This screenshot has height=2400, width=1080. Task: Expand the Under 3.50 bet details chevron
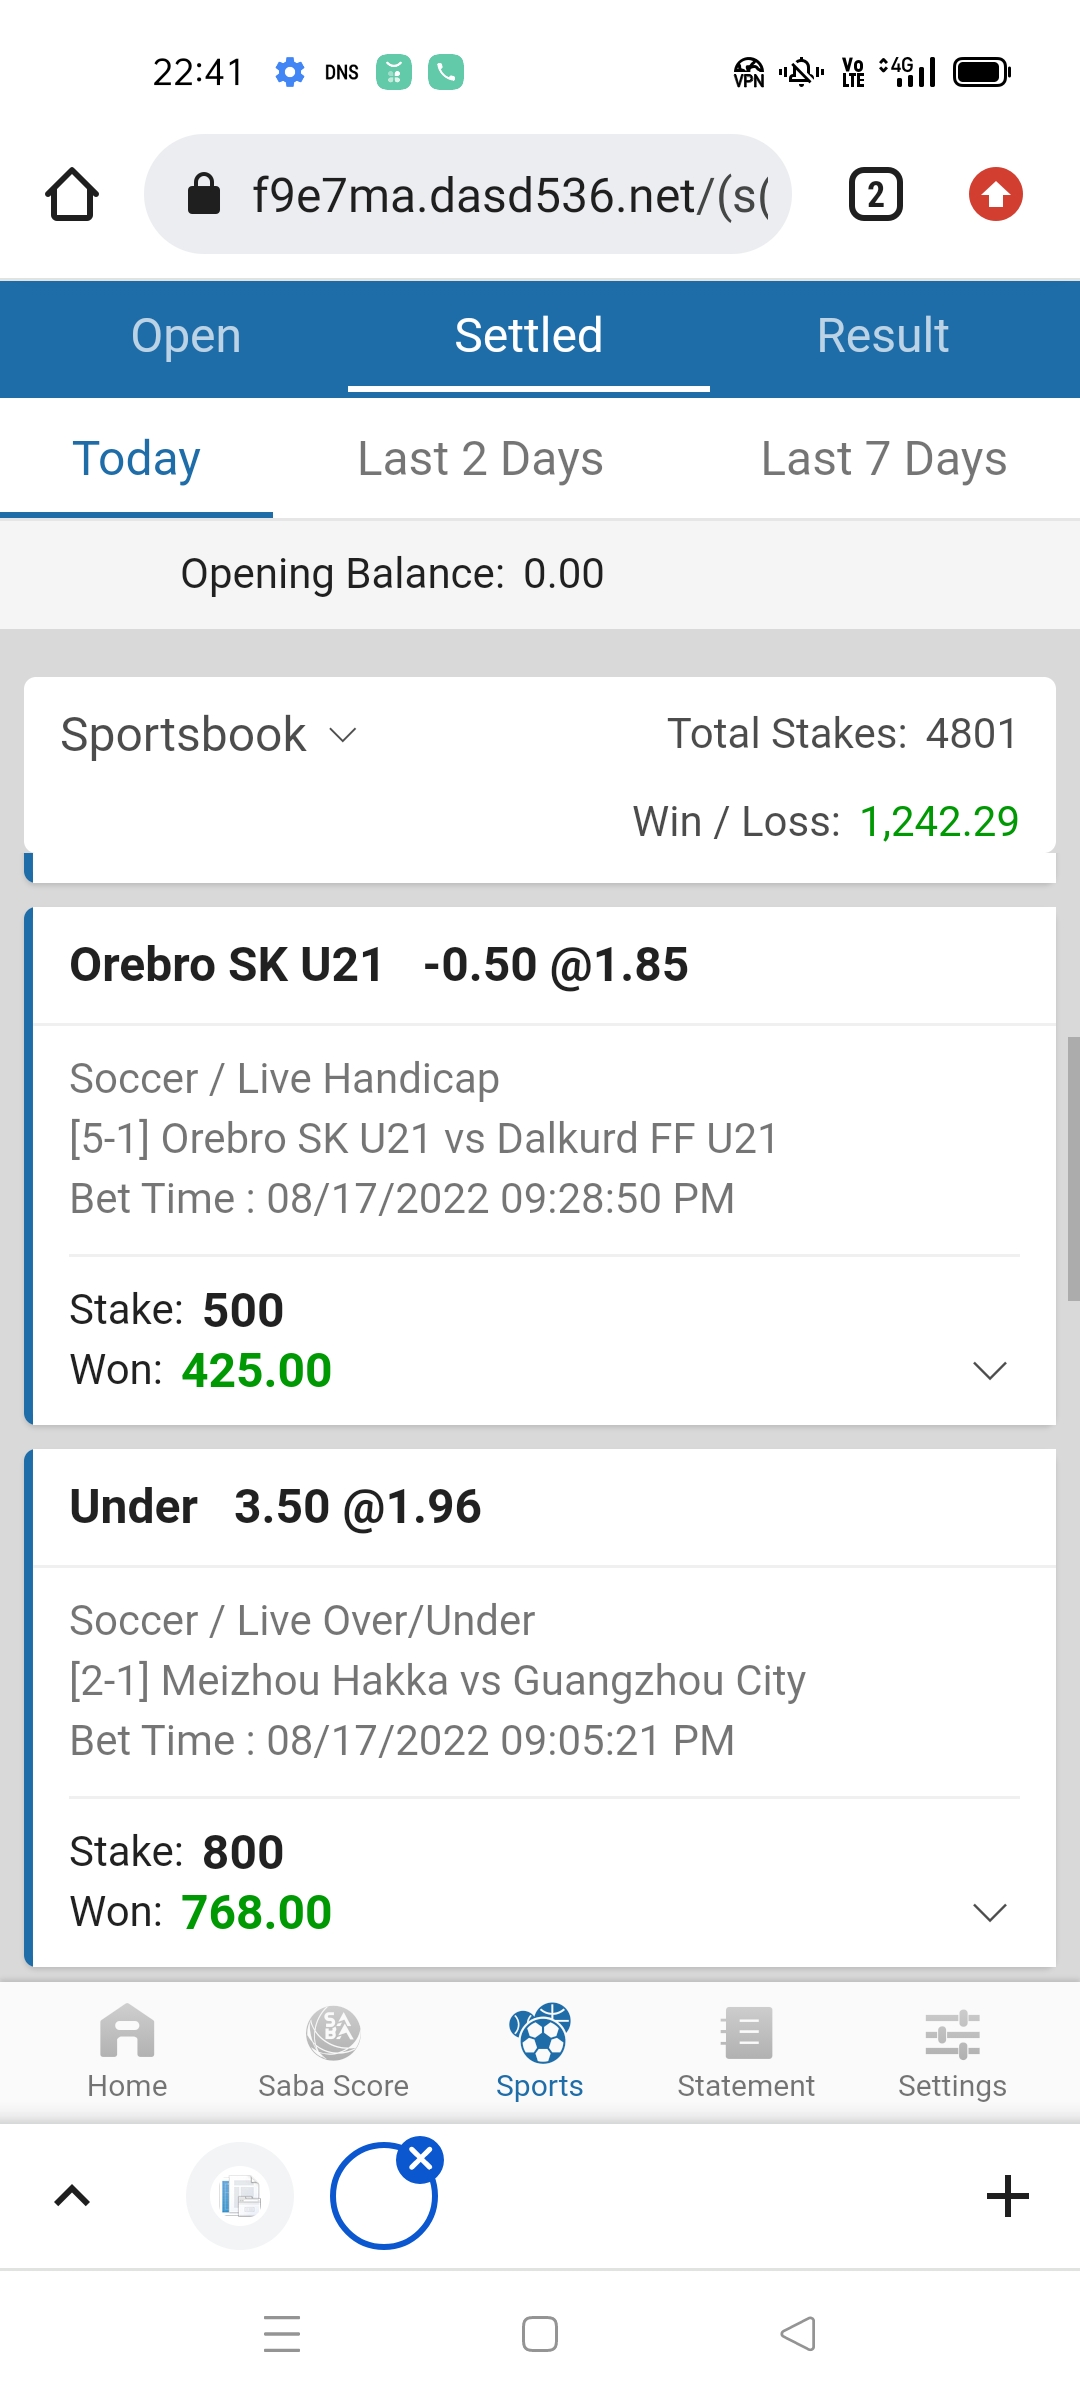click(x=990, y=1912)
